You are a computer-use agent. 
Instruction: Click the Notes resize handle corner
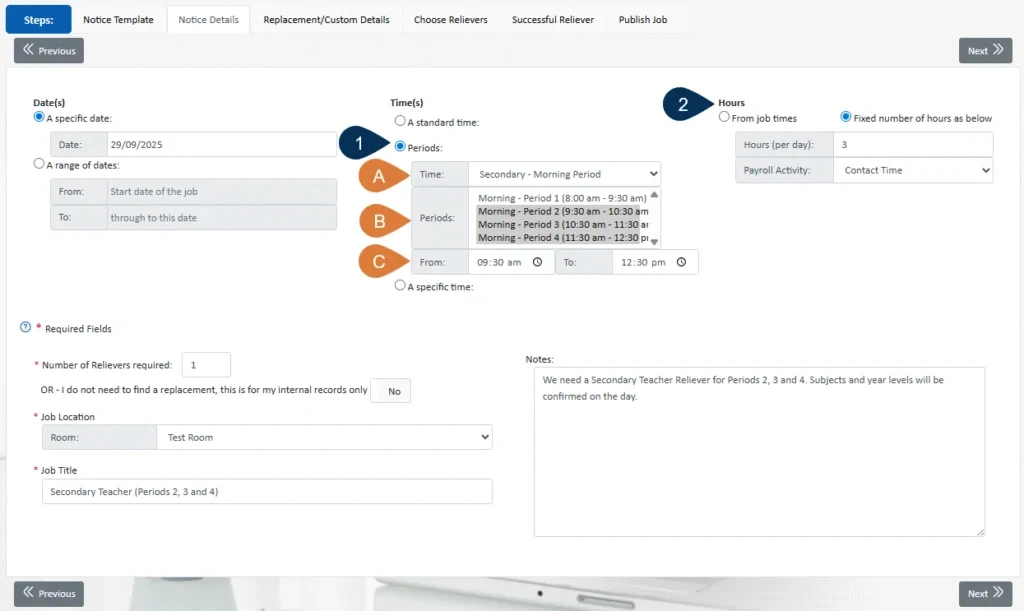click(980, 532)
